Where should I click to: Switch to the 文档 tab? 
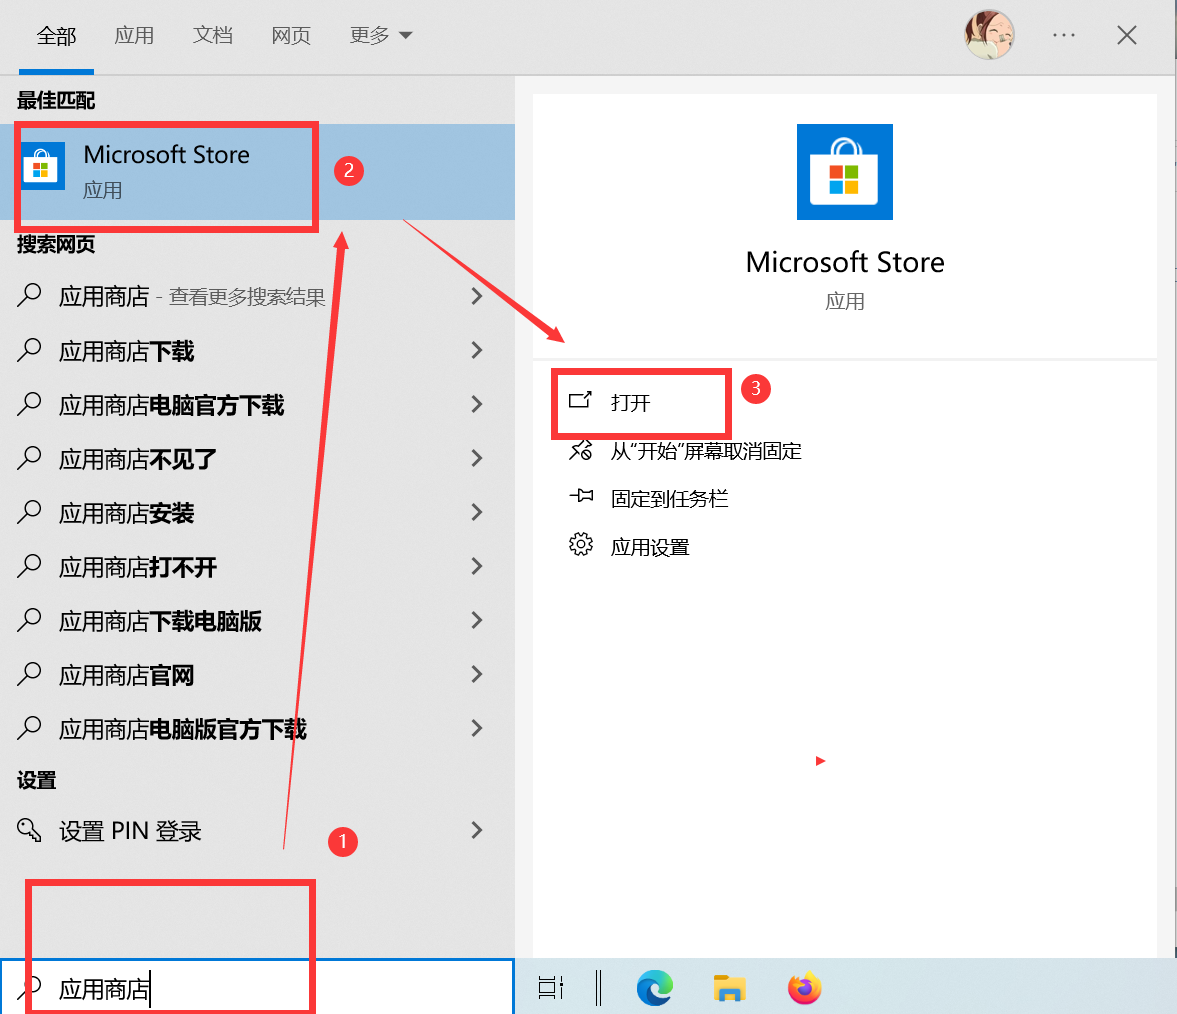click(x=212, y=35)
